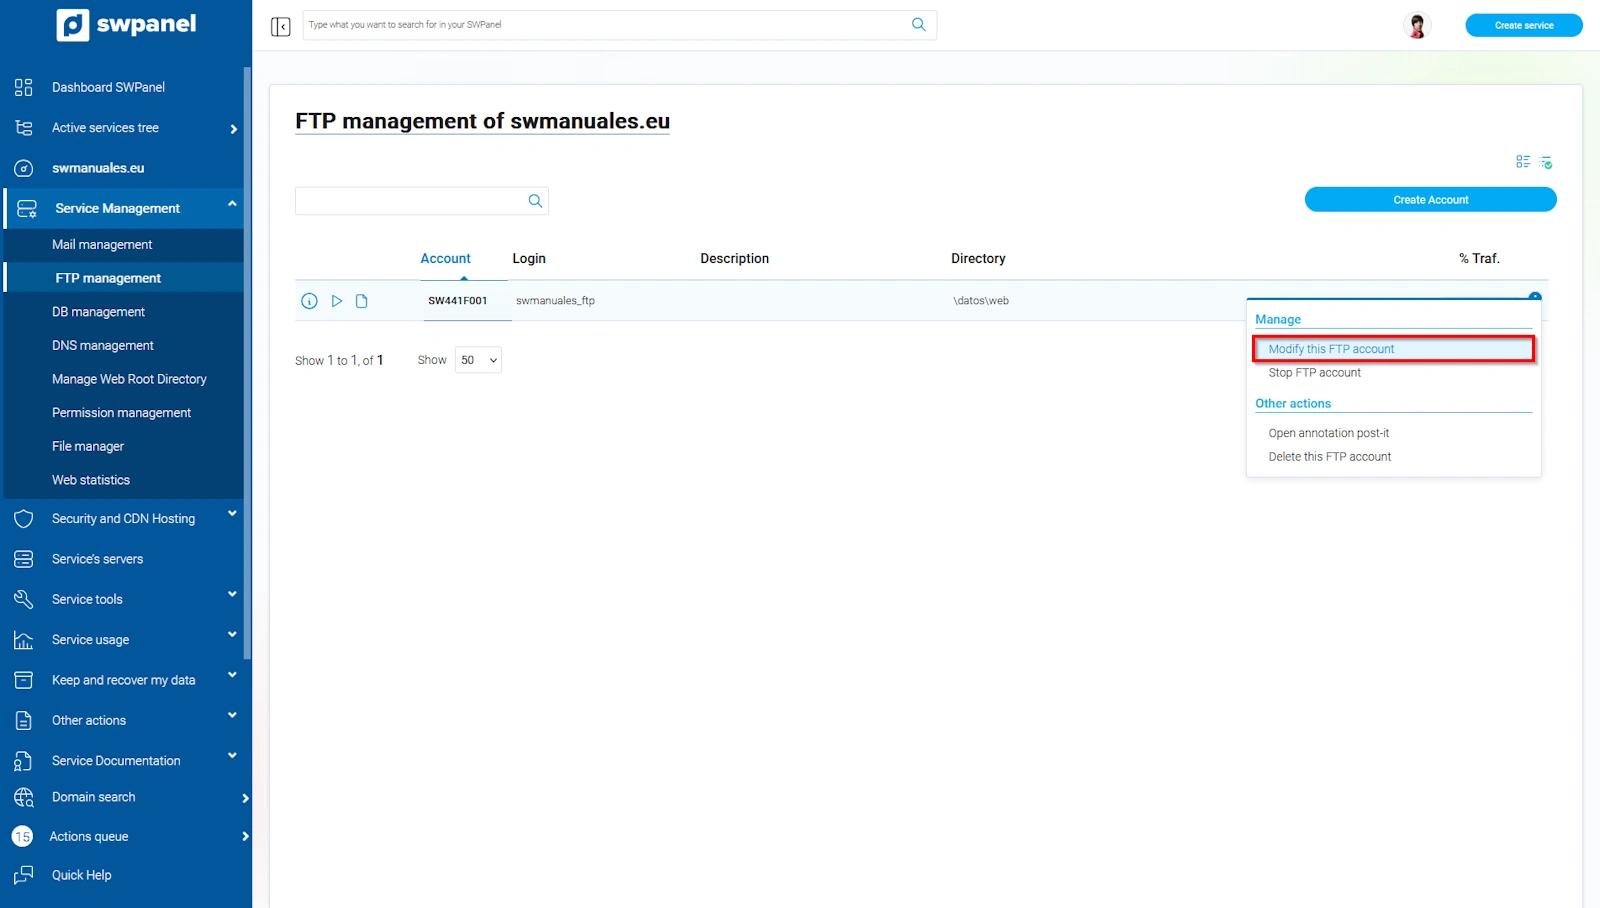Expand Actions queue arrow
The height and width of the screenshot is (908, 1600).
pos(245,836)
